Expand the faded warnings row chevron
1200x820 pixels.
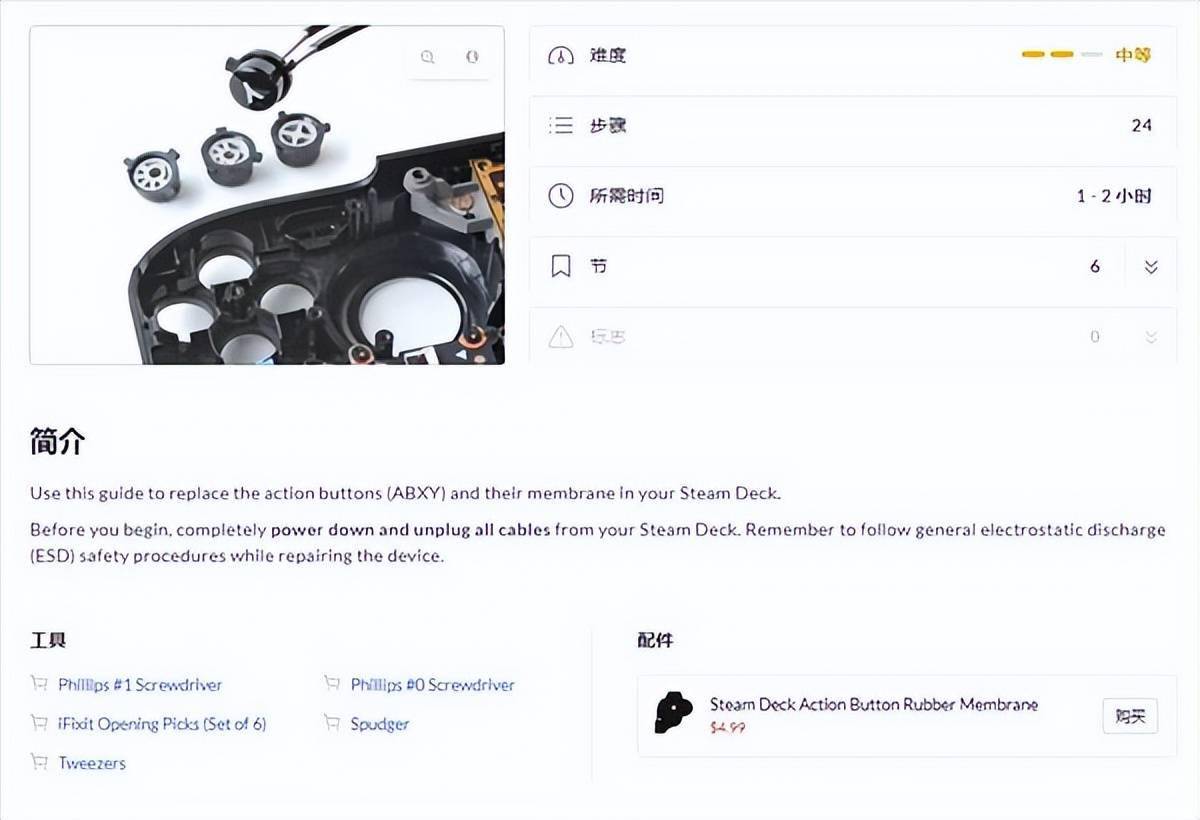(1151, 337)
